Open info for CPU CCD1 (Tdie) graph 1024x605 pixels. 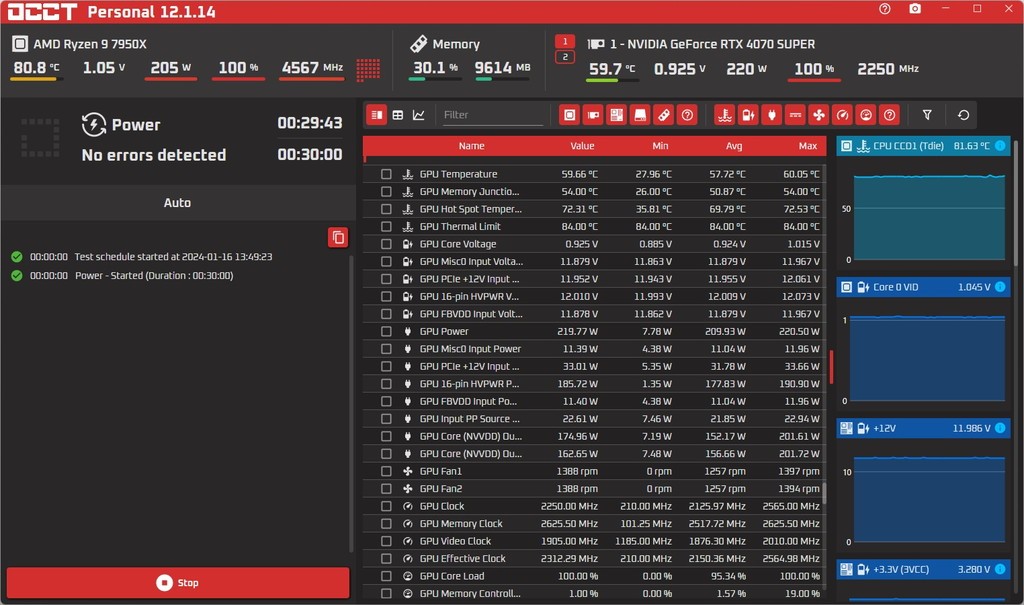pos(1000,146)
